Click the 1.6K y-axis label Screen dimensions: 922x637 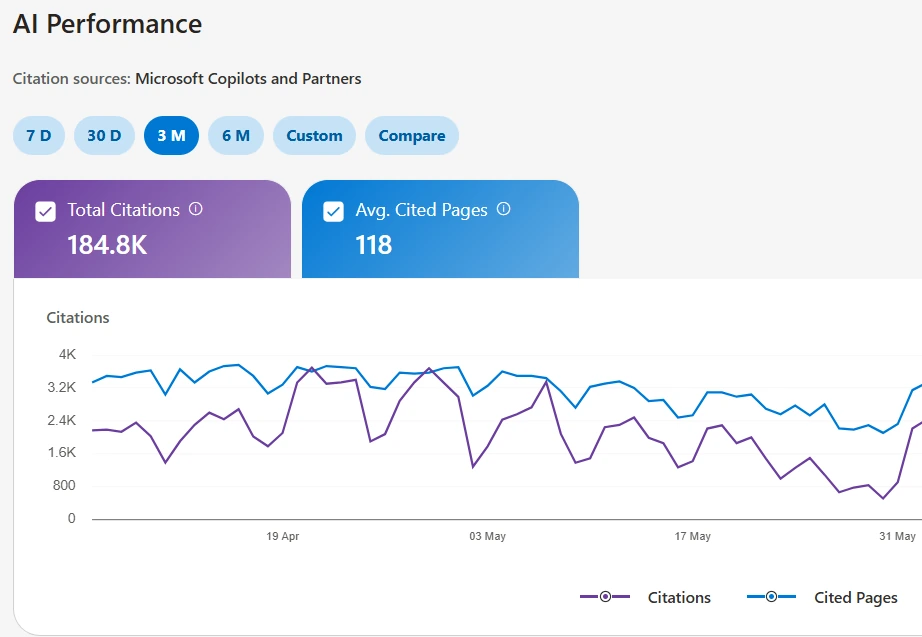pyautogui.click(x=62, y=452)
